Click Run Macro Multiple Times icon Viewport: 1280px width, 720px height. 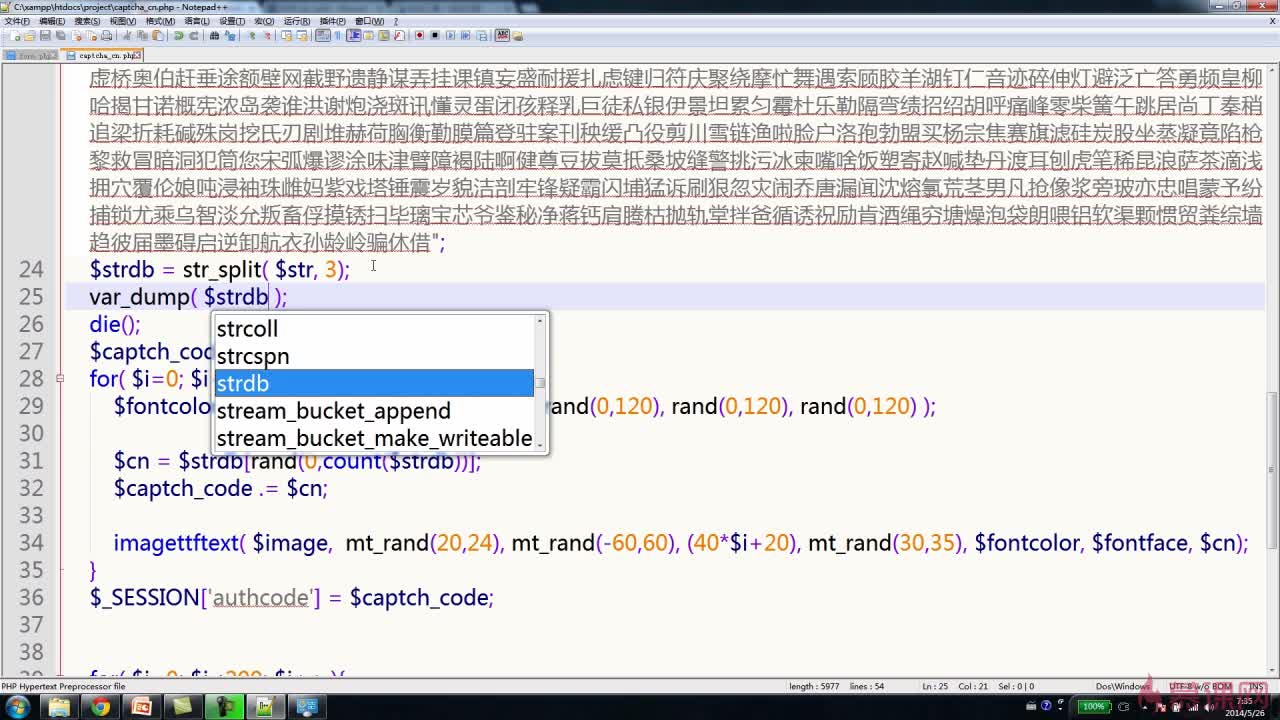[x=465, y=35]
